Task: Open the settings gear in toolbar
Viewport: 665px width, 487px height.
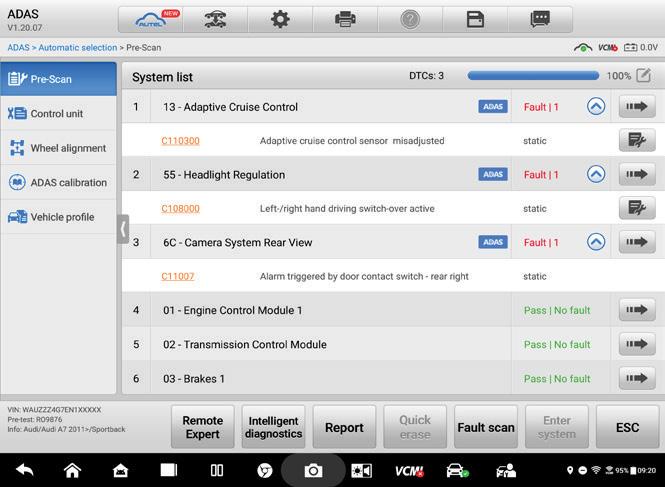Action: [280, 20]
